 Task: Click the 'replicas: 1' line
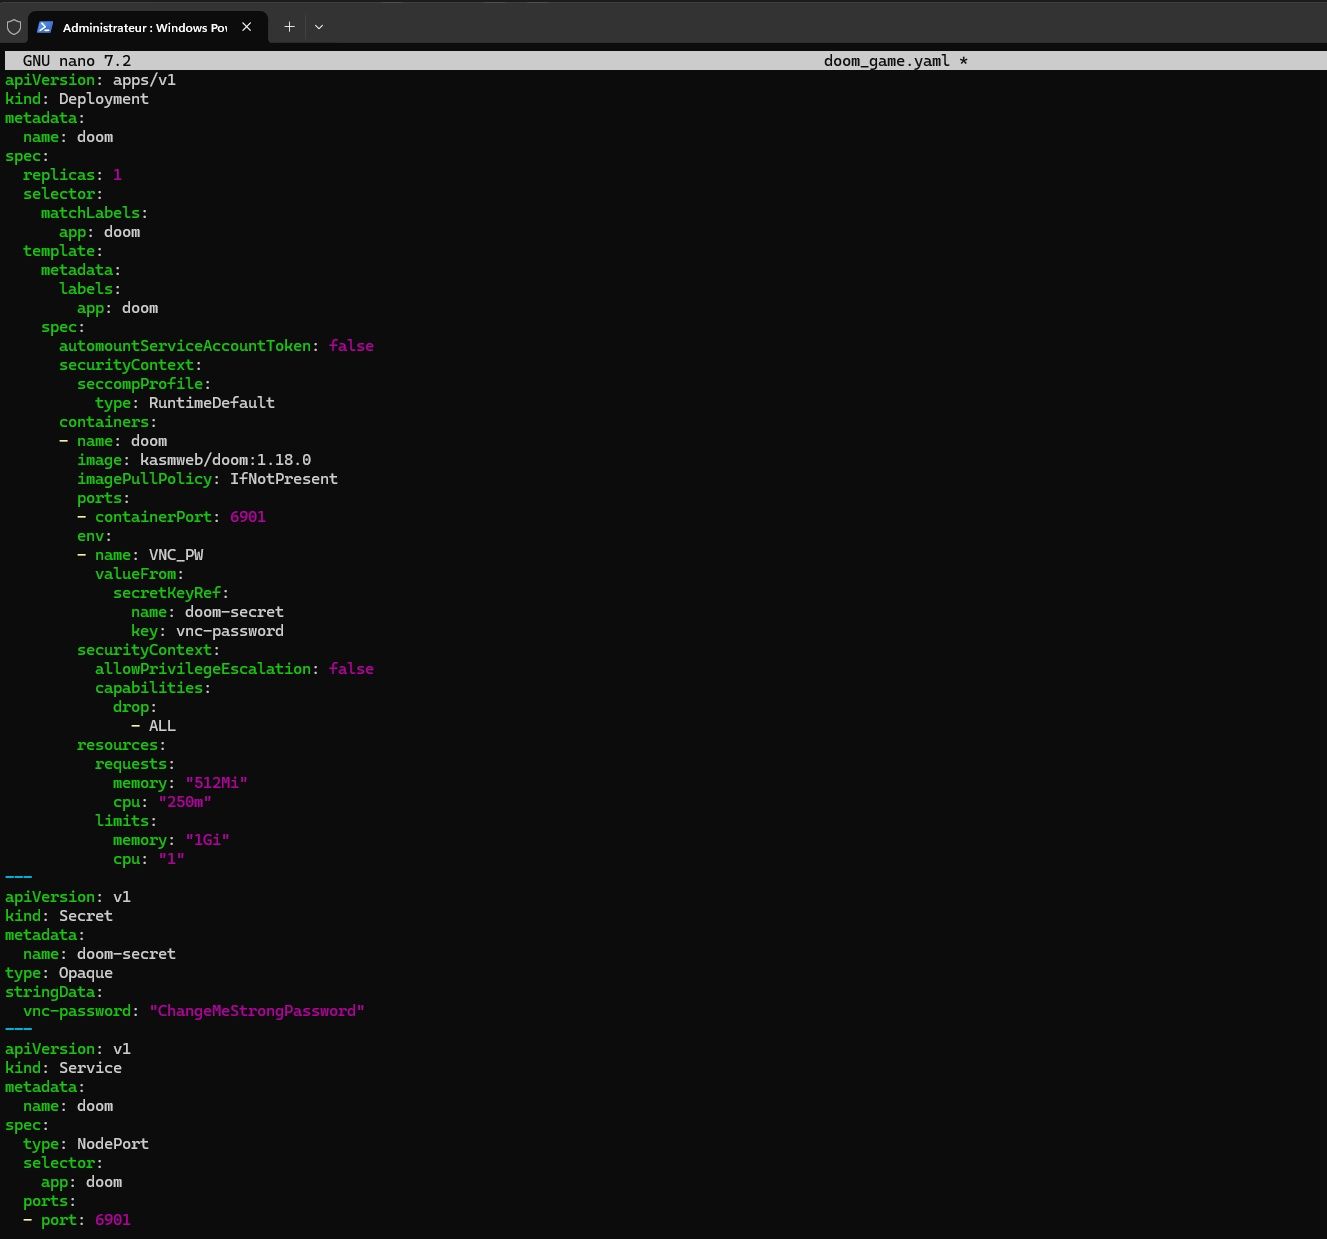point(72,175)
